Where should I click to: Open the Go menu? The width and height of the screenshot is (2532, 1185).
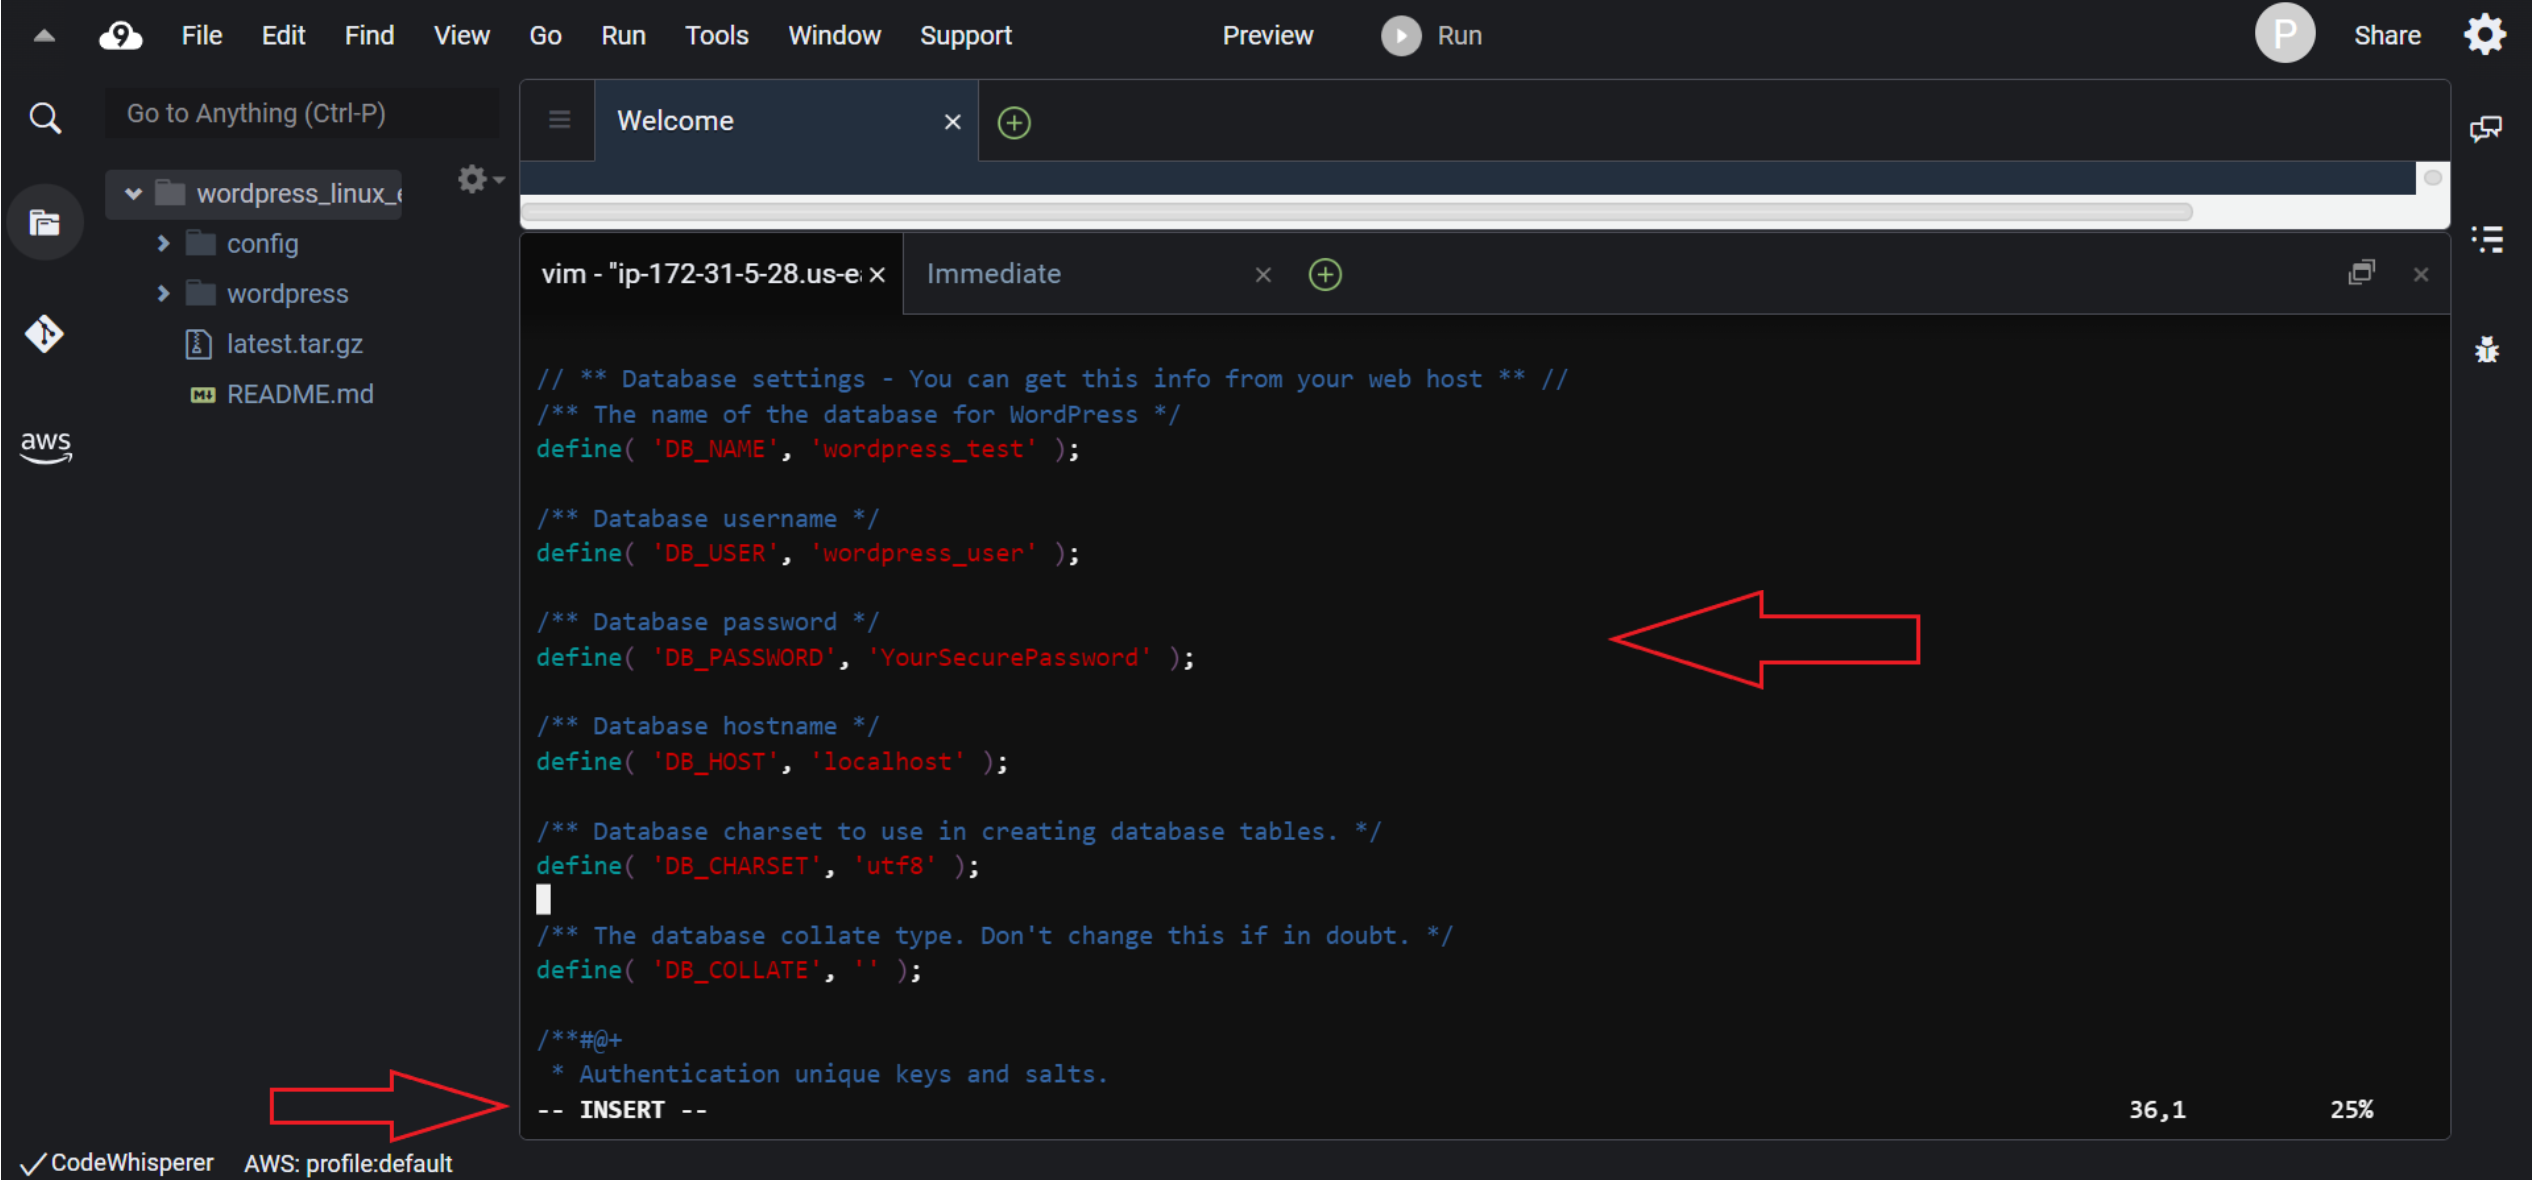(x=545, y=36)
